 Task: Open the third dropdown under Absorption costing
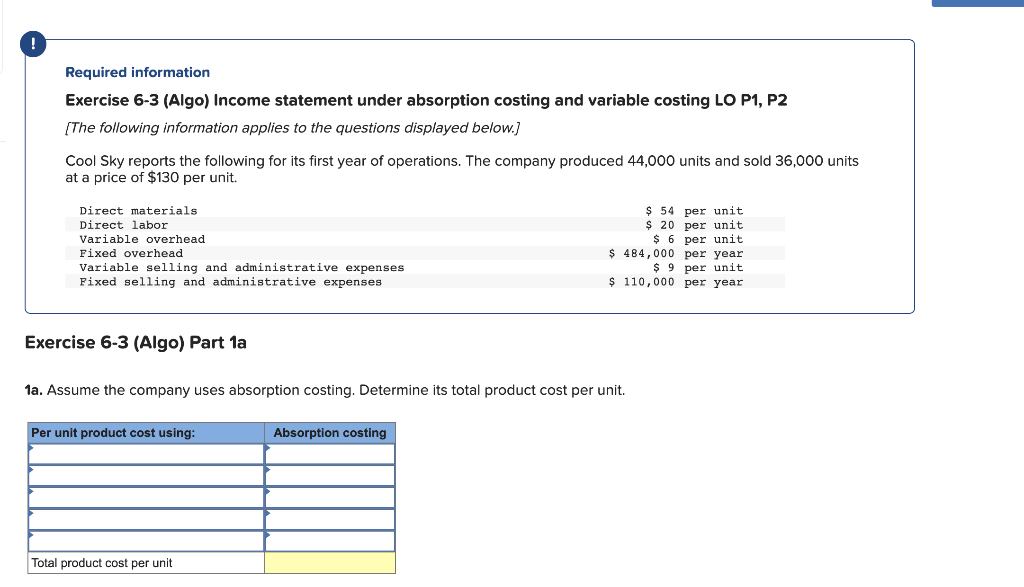click(330, 498)
